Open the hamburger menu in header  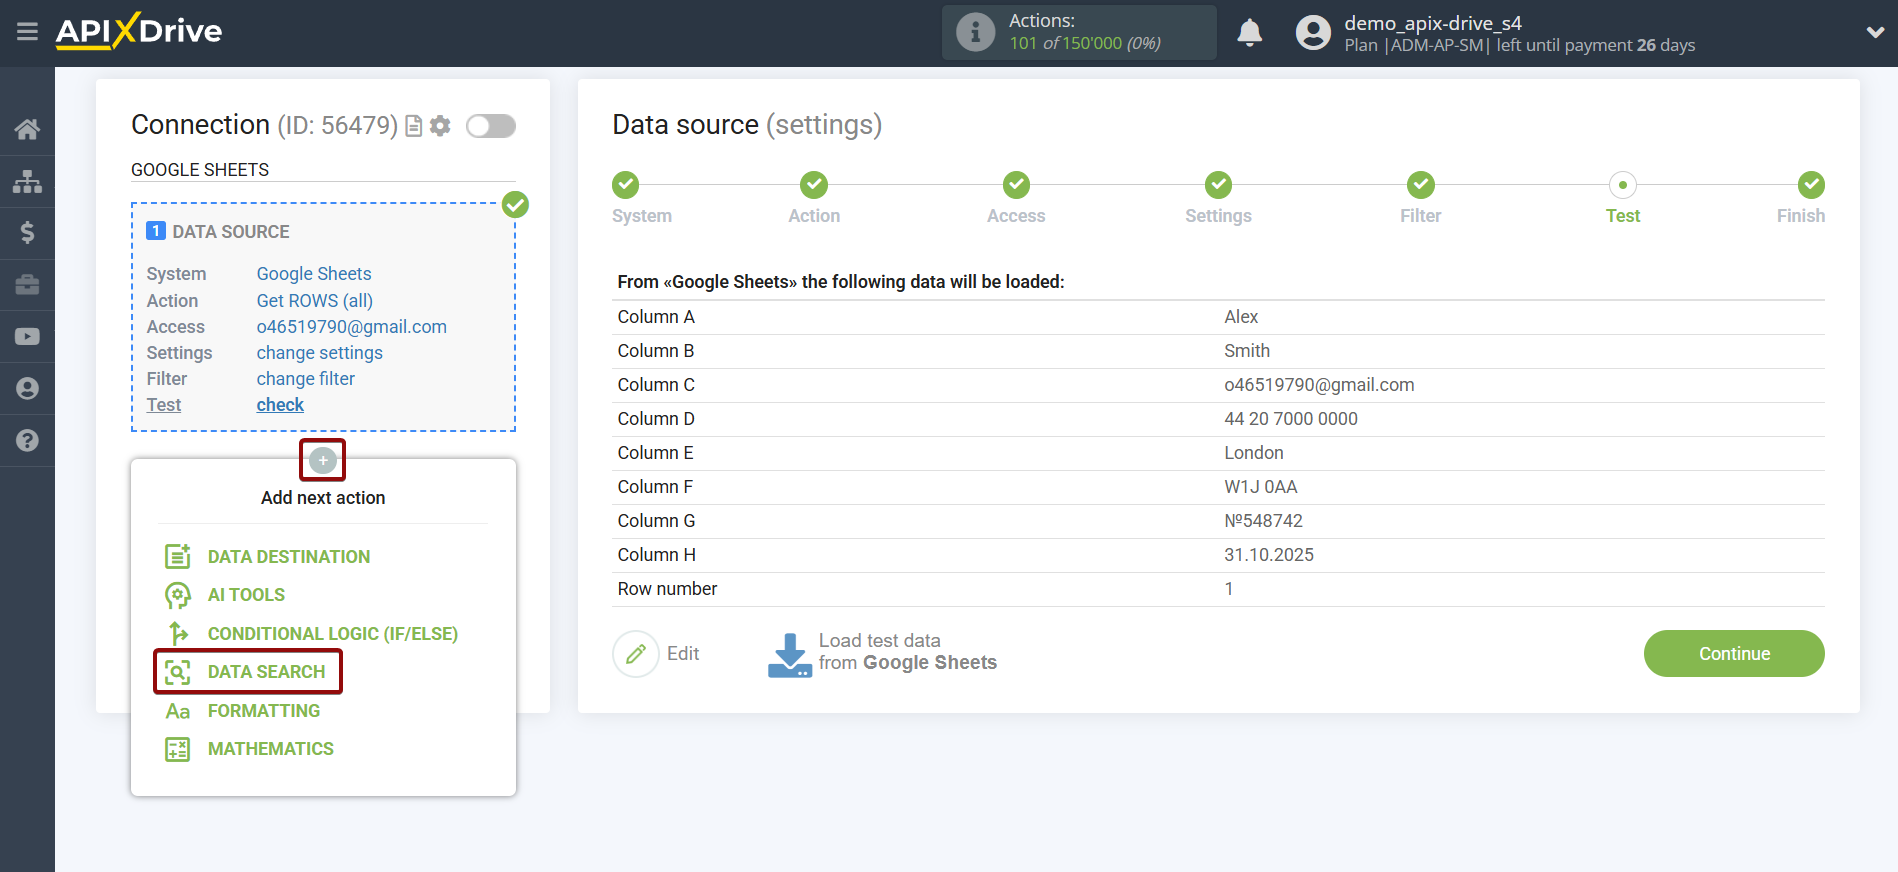click(x=27, y=32)
